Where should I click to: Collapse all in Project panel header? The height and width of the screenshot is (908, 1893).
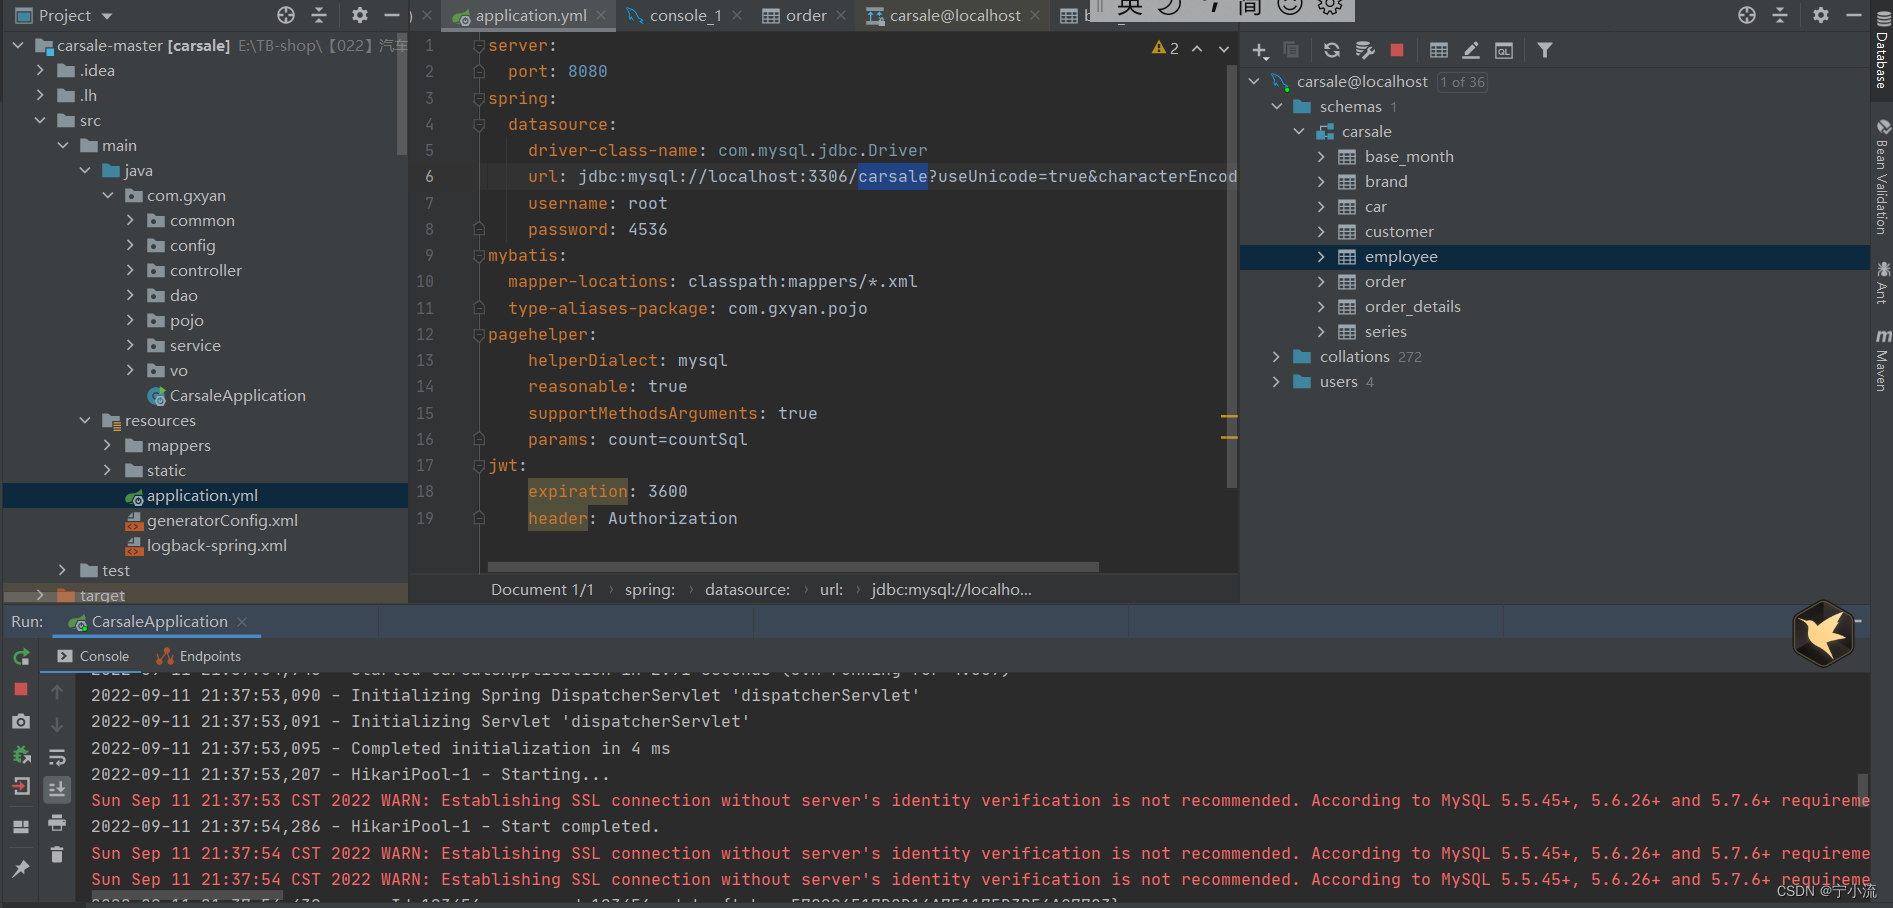click(319, 15)
